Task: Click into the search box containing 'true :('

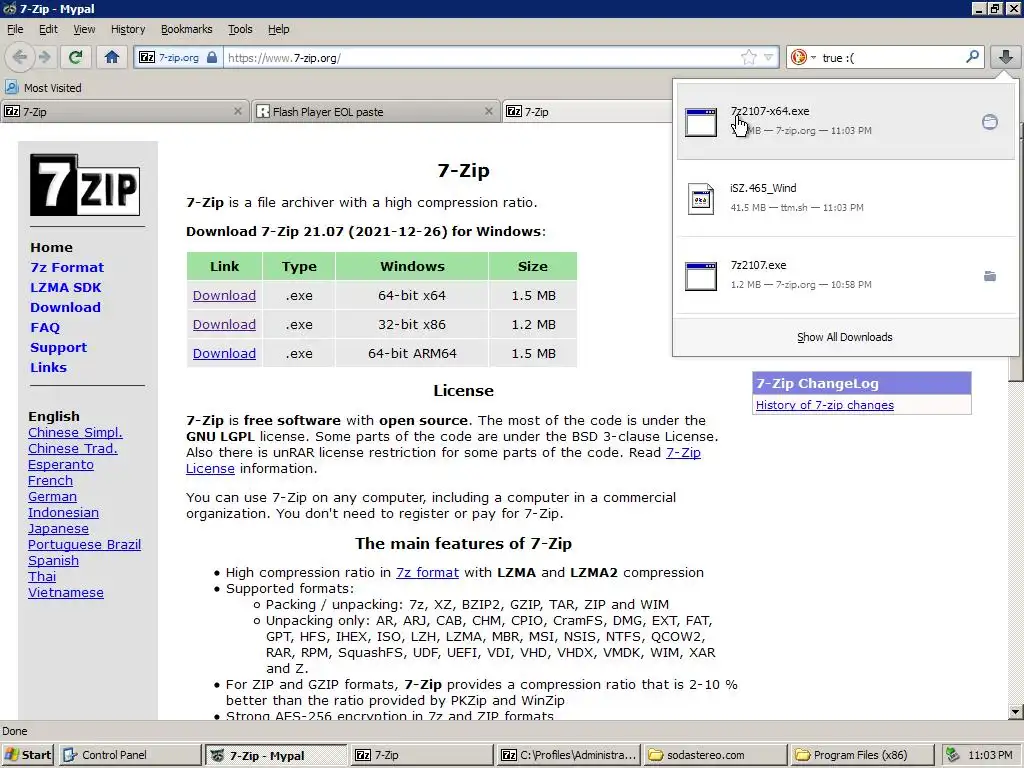Action: click(x=891, y=57)
